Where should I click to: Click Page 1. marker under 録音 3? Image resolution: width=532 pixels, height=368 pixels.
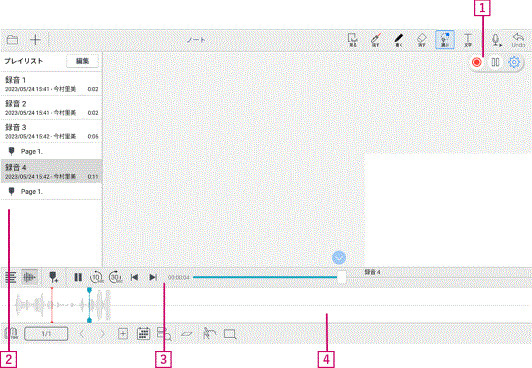pos(51,151)
